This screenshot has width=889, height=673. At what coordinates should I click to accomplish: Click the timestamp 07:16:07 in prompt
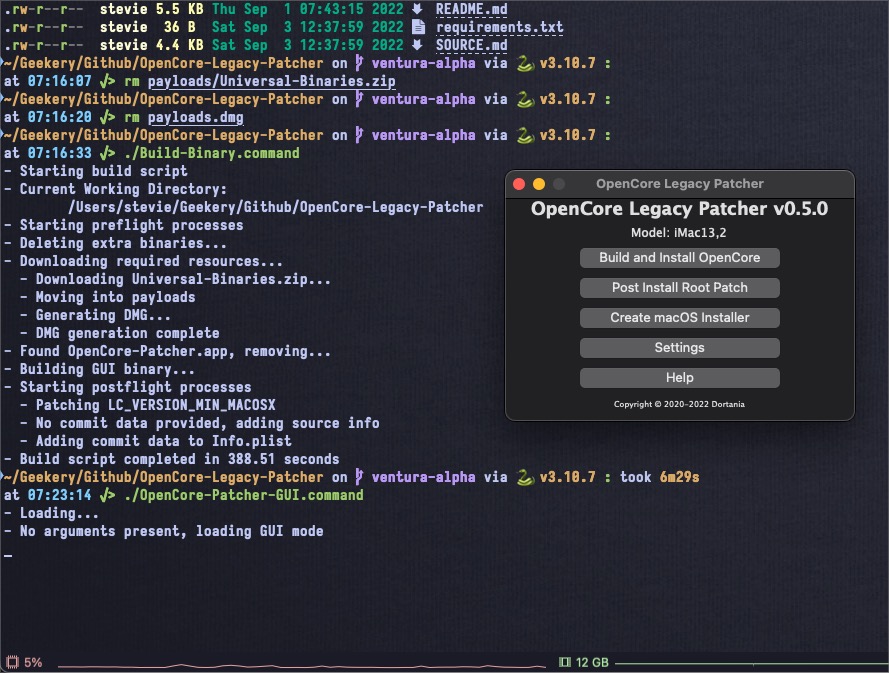click(60, 81)
